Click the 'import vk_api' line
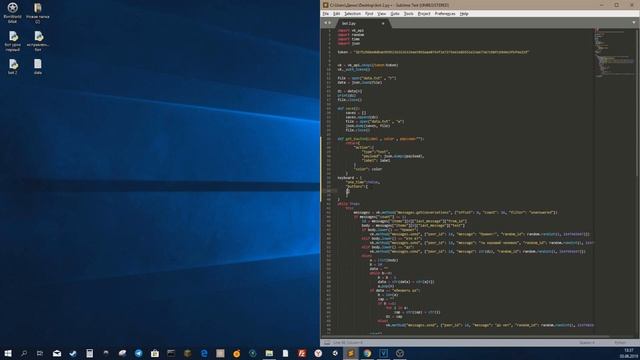640x360 pixels. (x=351, y=31)
